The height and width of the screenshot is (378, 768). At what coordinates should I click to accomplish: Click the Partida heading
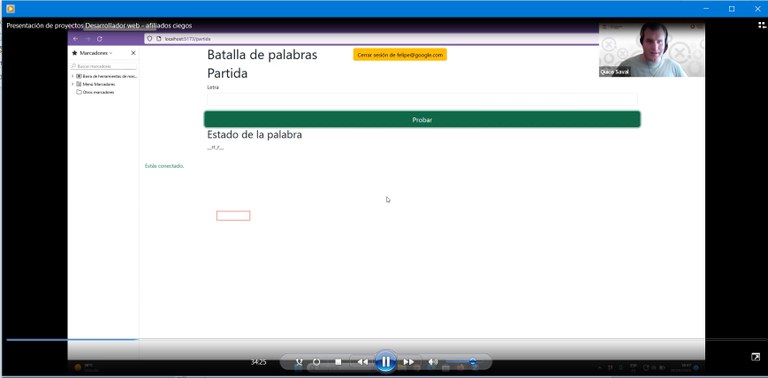(x=227, y=73)
